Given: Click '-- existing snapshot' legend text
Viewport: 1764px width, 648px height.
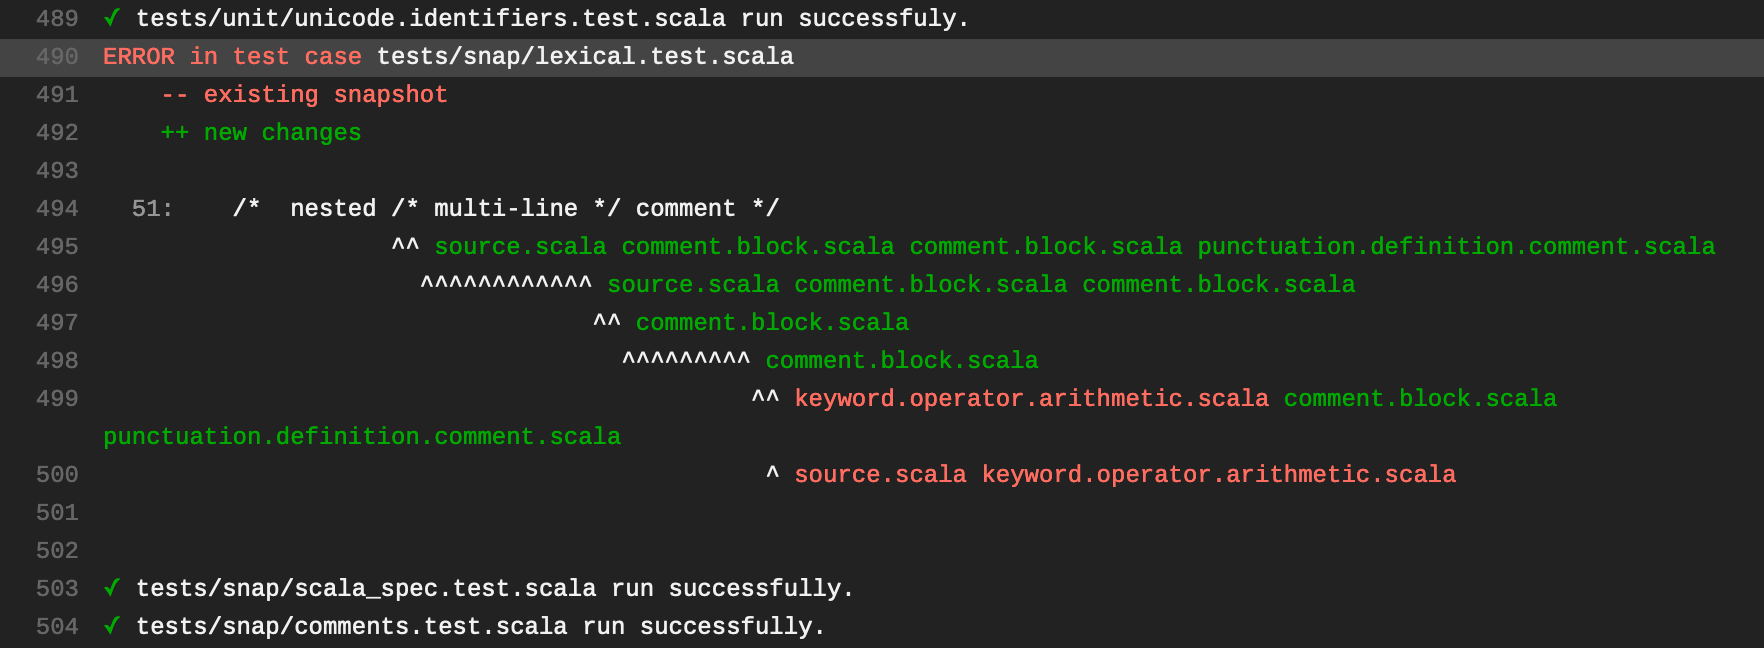Looking at the screenshot, I should click(304, 95).
